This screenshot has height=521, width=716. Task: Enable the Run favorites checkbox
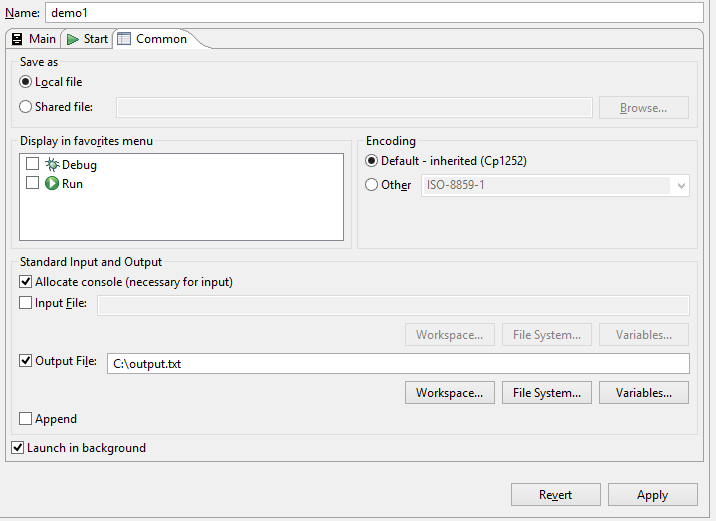point(33,184)
